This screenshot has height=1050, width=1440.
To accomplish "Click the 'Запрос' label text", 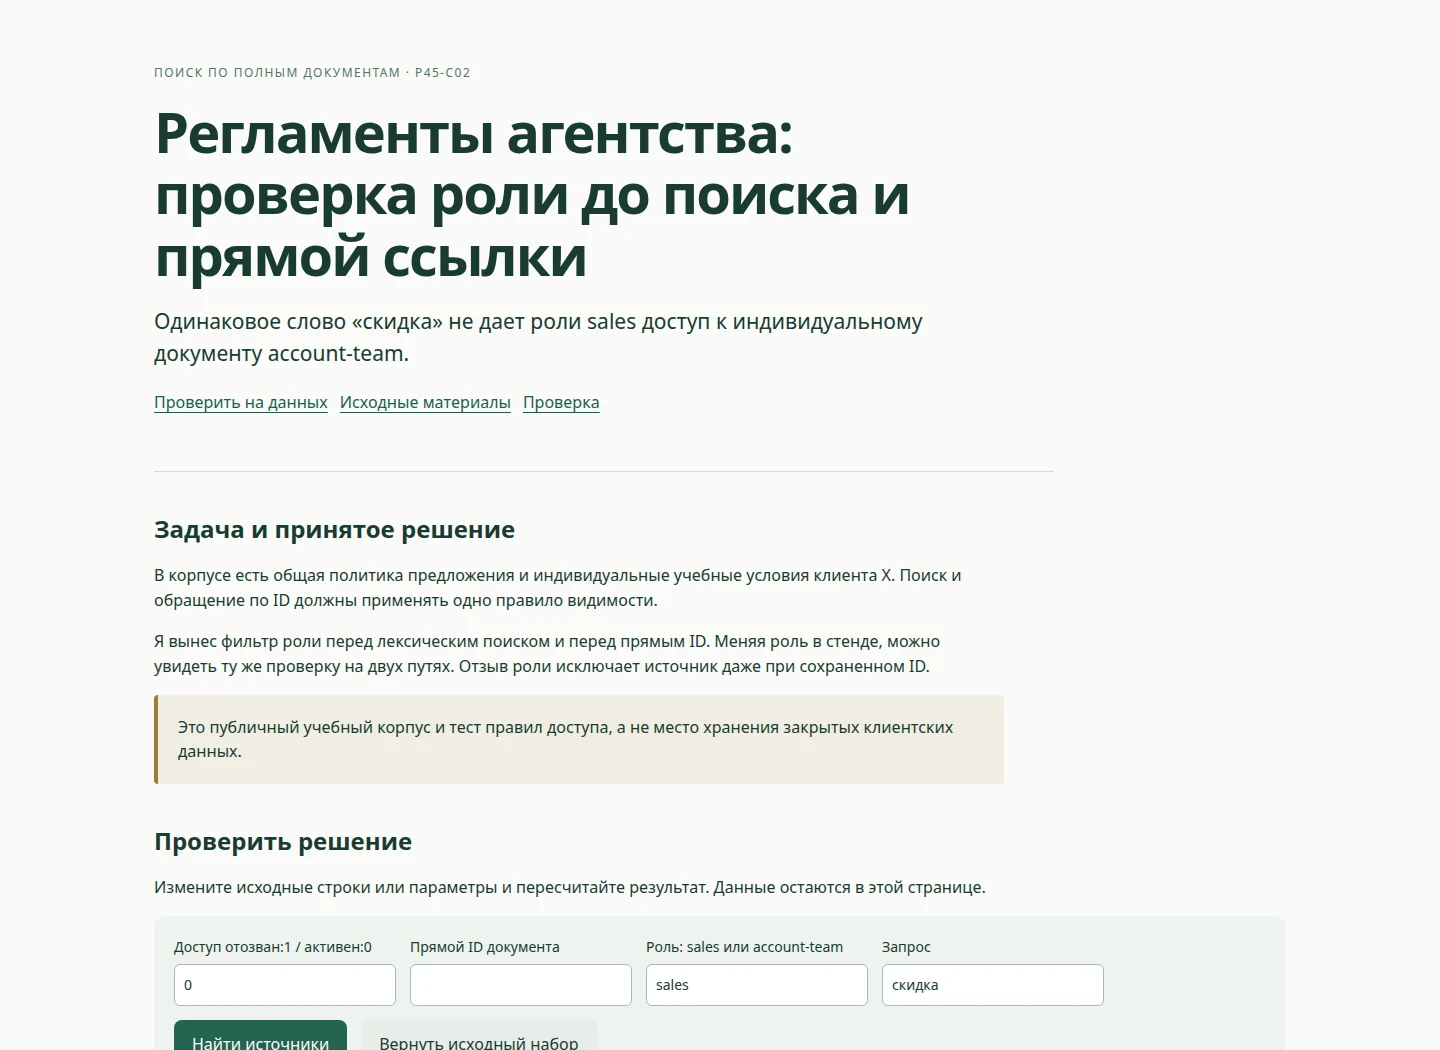I will coord(906,947).
